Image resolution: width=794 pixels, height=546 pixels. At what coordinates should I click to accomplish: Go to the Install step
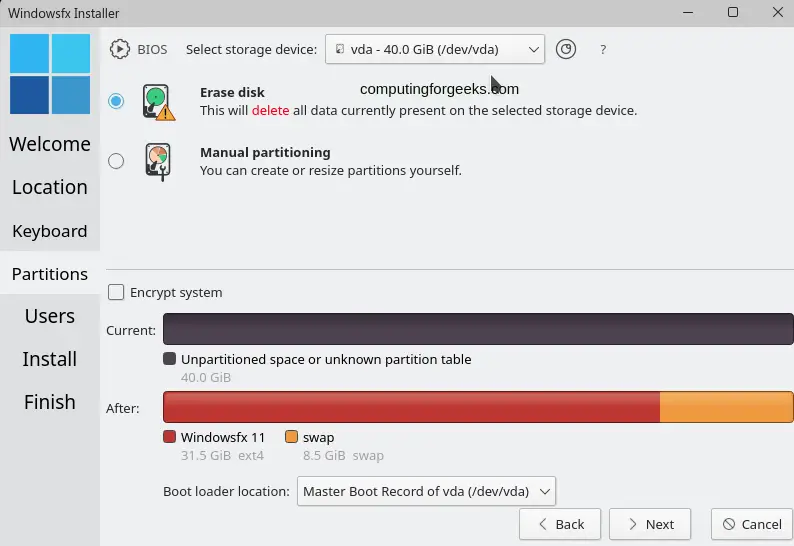pos(50,359)
